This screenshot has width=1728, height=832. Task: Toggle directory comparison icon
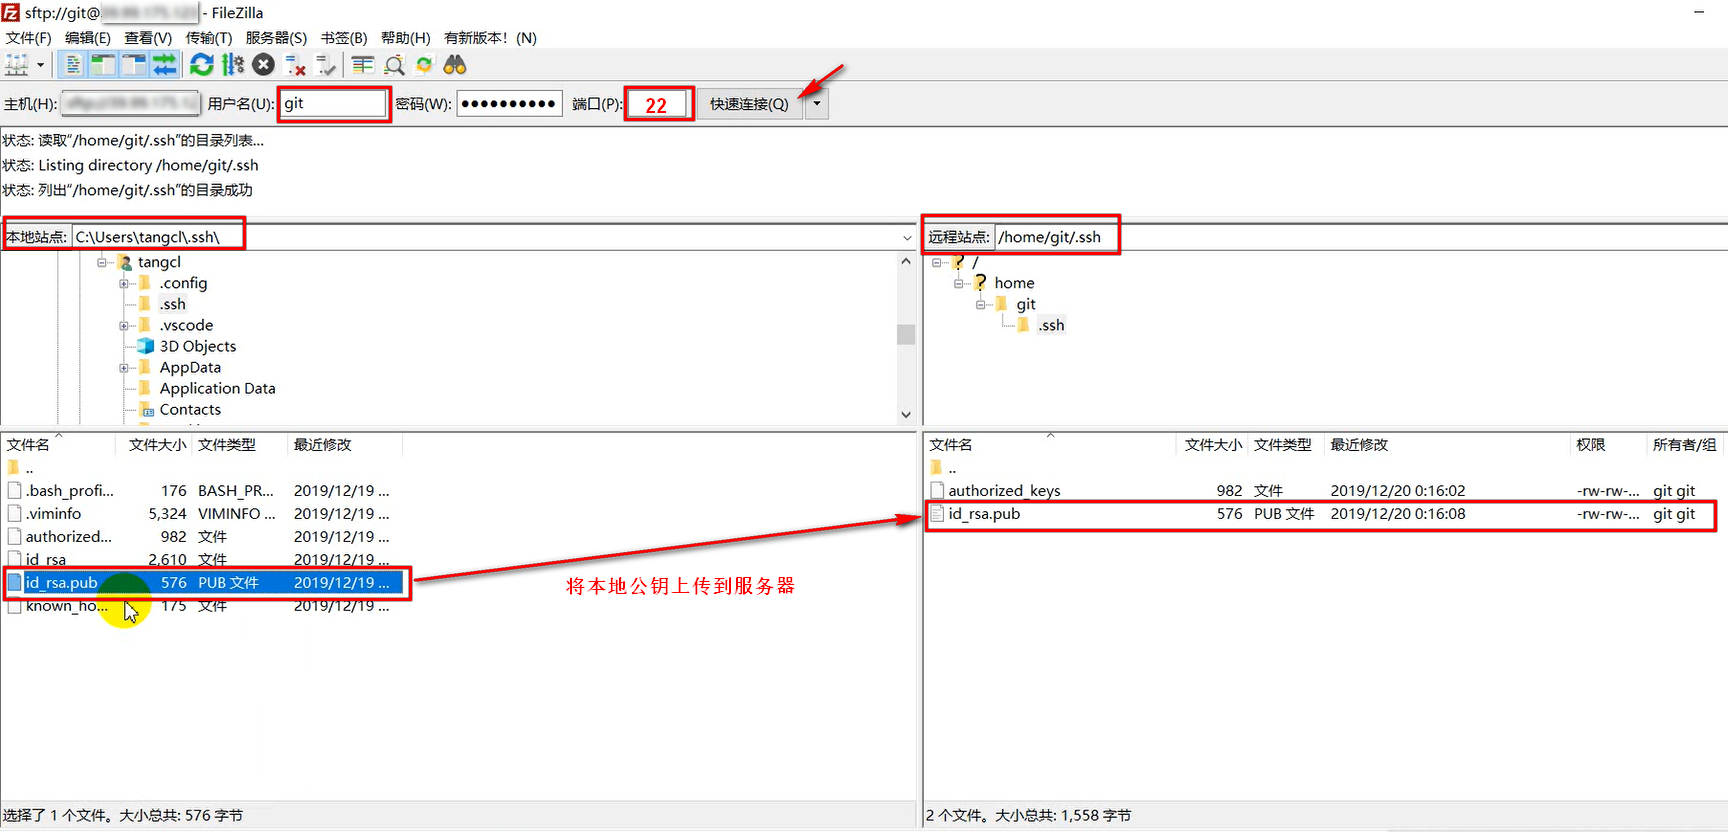point(395,65)
